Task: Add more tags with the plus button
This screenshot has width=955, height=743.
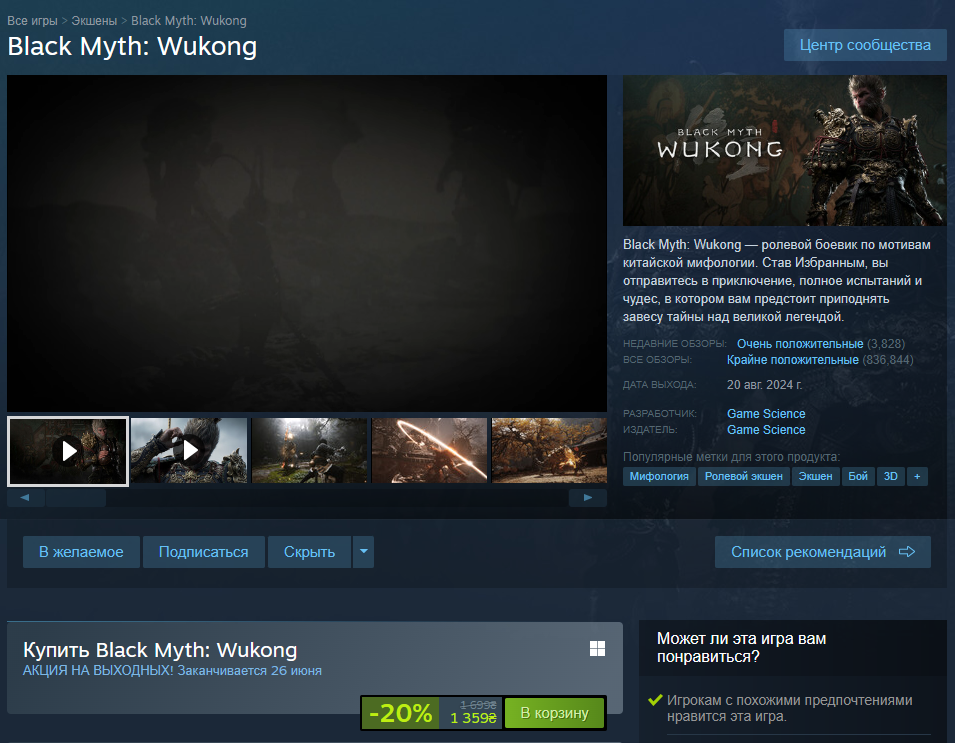Action: pos(917,476)
